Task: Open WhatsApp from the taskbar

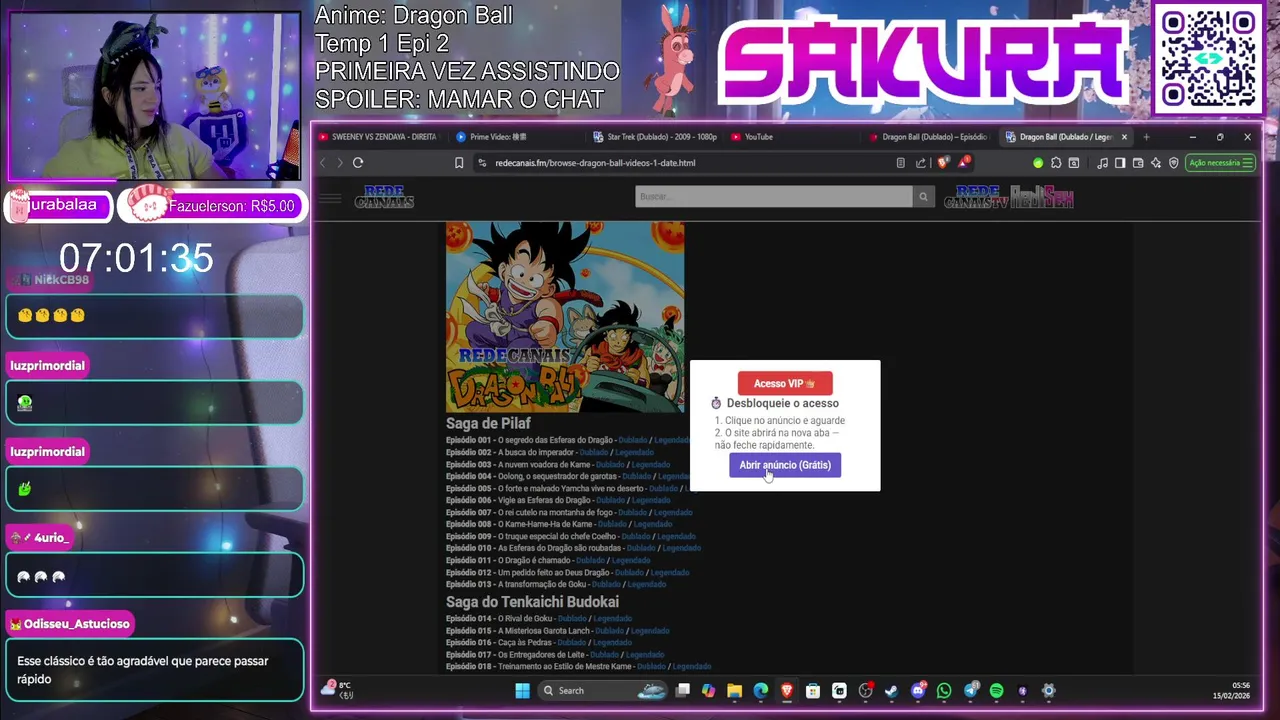Action: pyautogui.click(x=944, y=691)
